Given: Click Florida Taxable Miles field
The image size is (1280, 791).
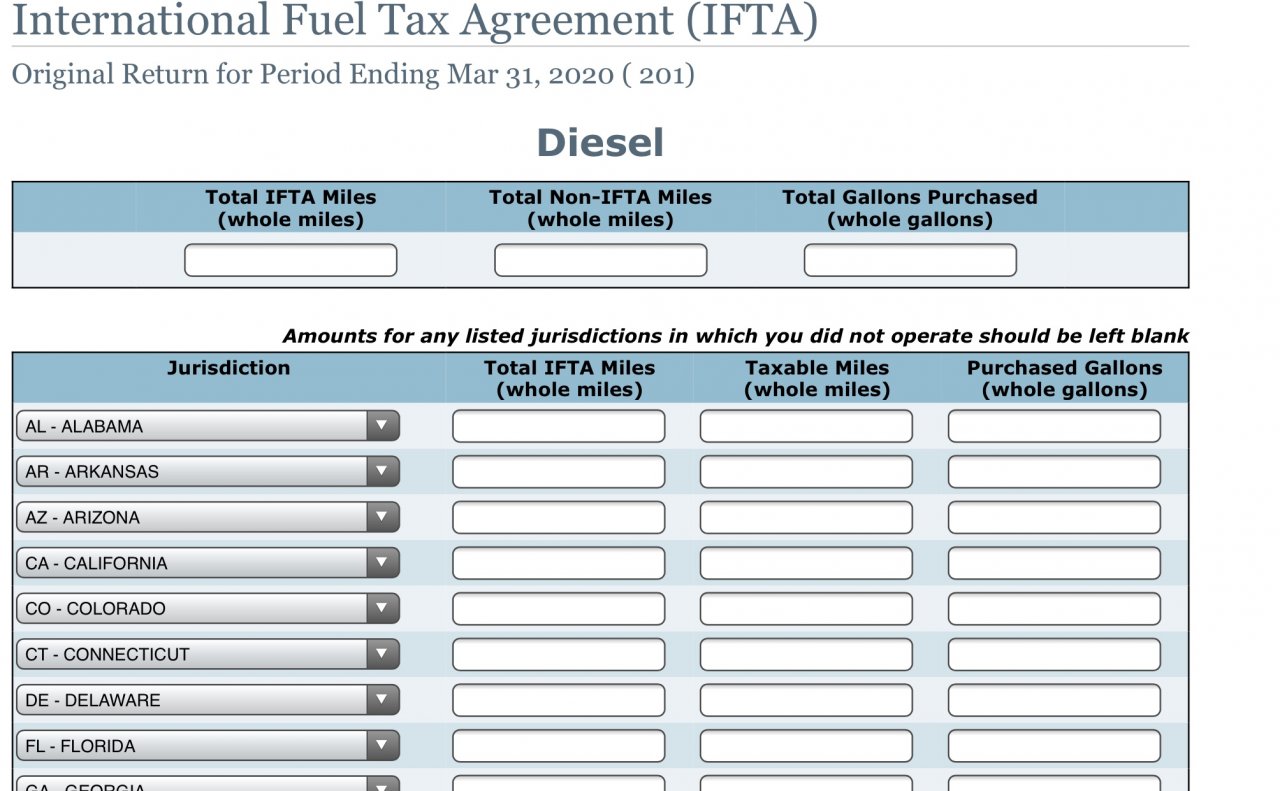Looking at the screenshot, I should coord(806,746).
